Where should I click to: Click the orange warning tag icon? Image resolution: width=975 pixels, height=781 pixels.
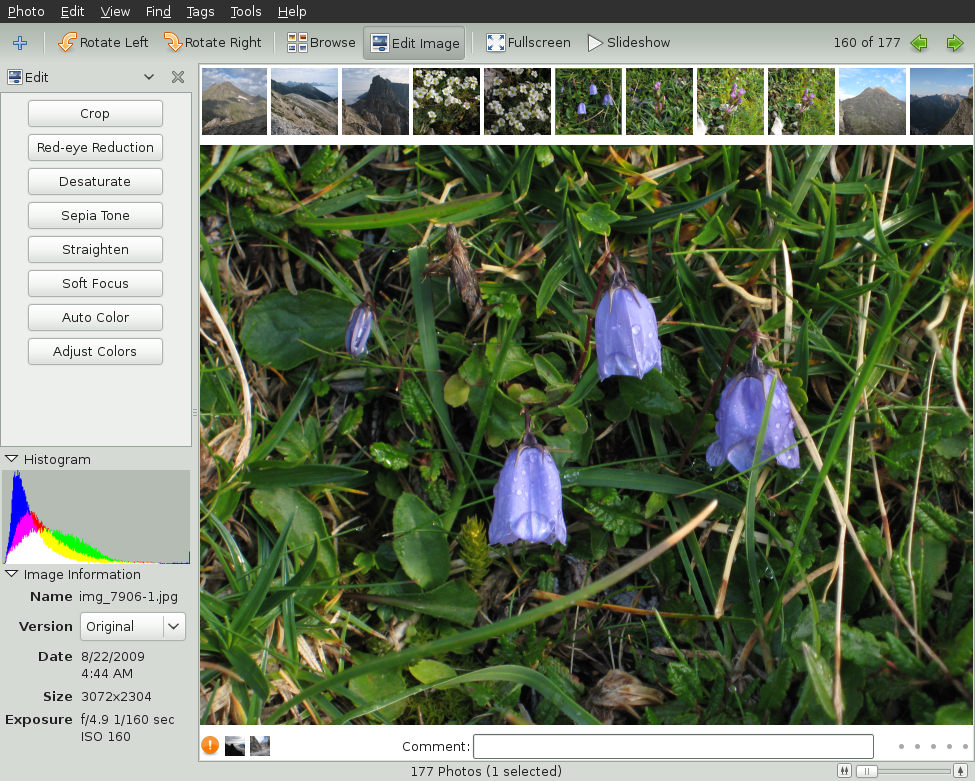(210, 745)
